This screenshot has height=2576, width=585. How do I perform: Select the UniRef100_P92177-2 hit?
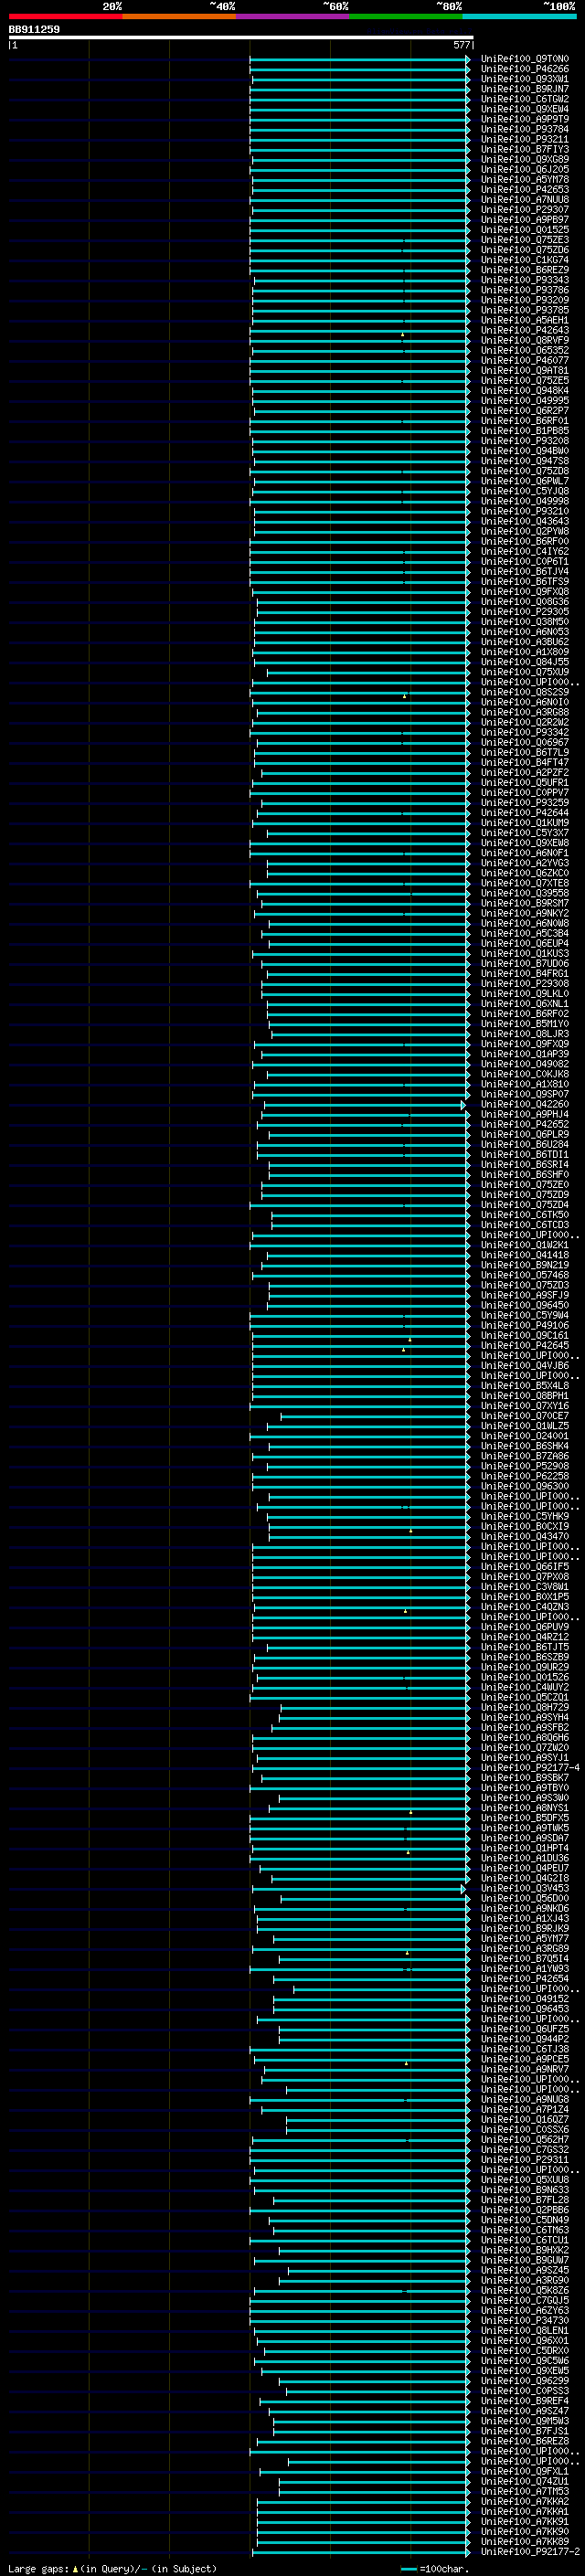[531, 2551]
